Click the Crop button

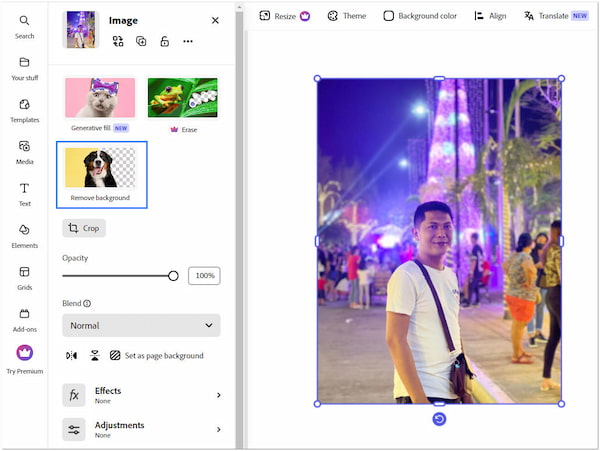[84, 228]
